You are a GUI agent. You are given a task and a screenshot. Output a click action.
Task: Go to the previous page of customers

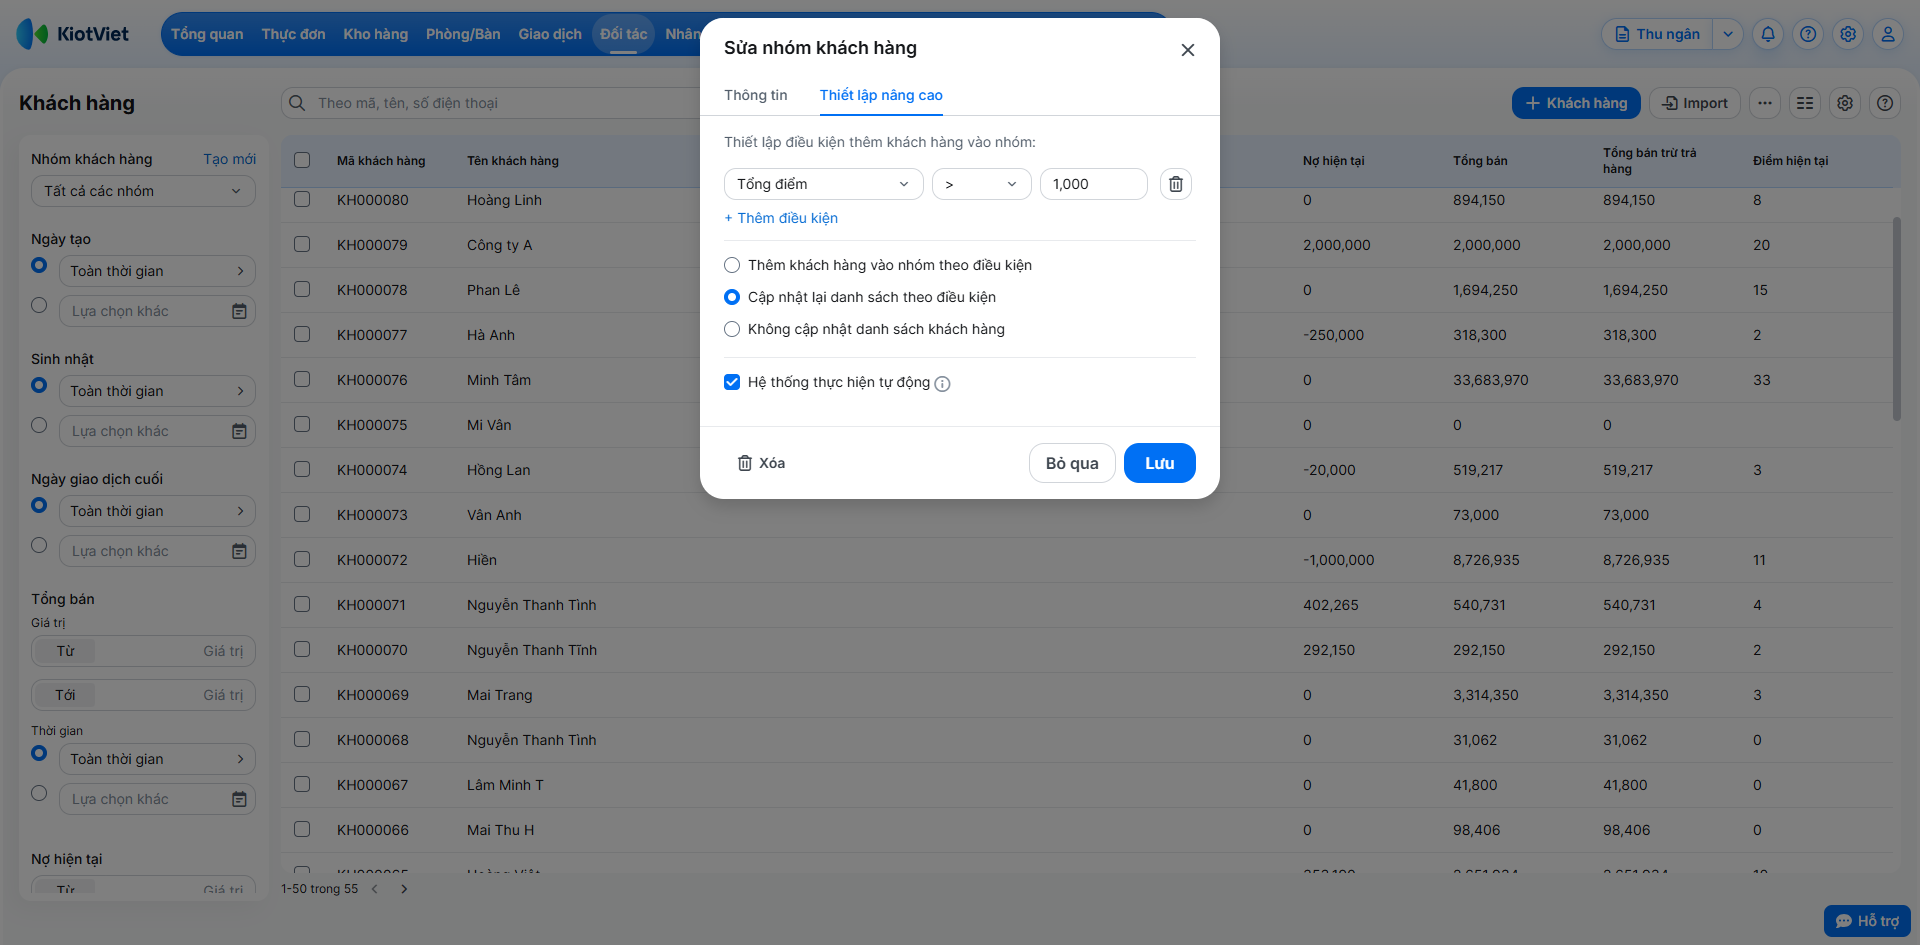pos(375,889)
